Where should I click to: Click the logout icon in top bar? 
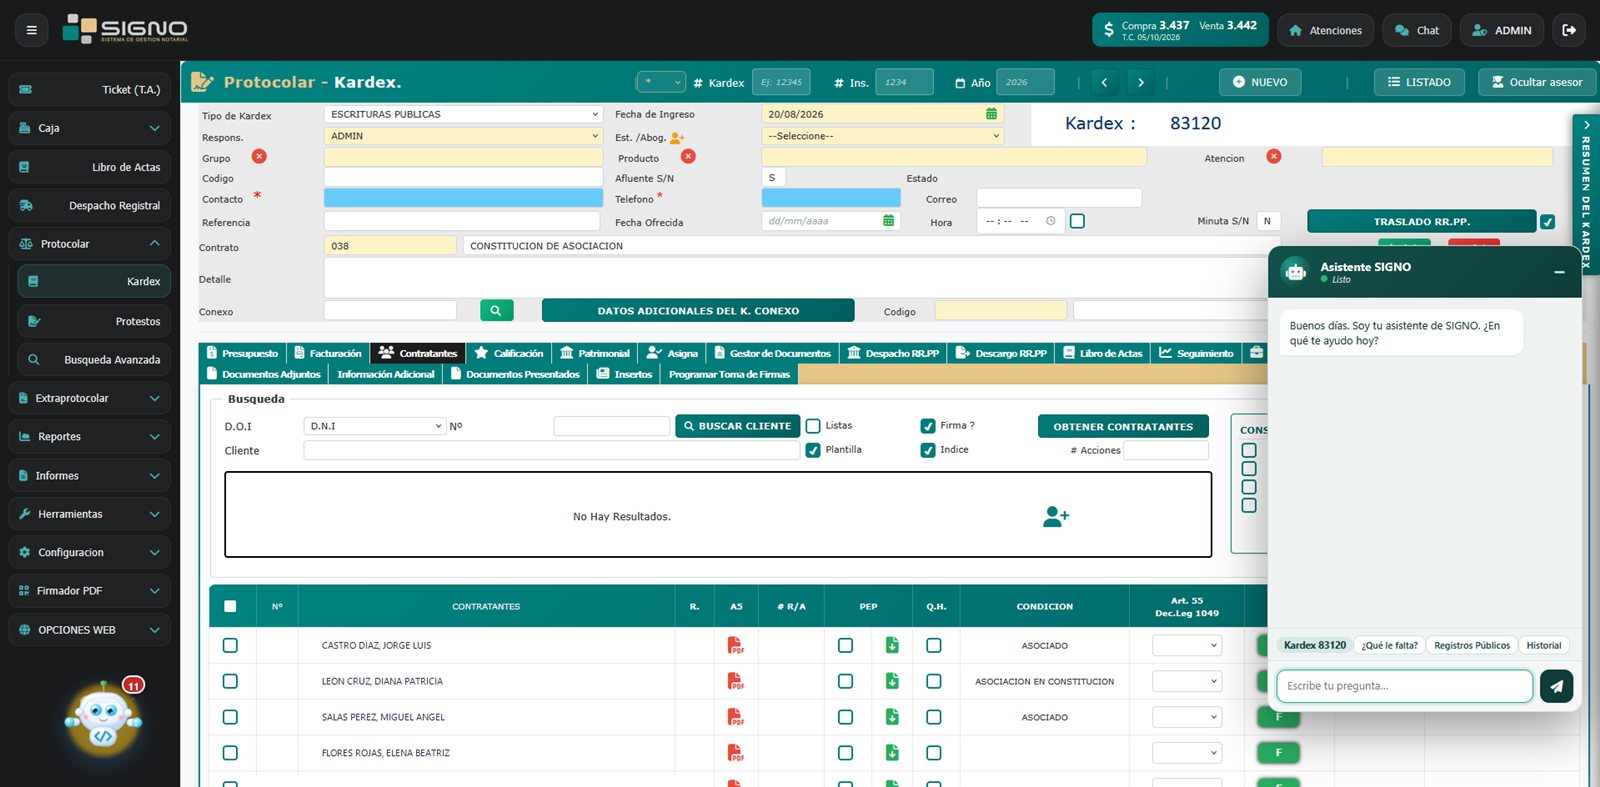coord(1569,30)
